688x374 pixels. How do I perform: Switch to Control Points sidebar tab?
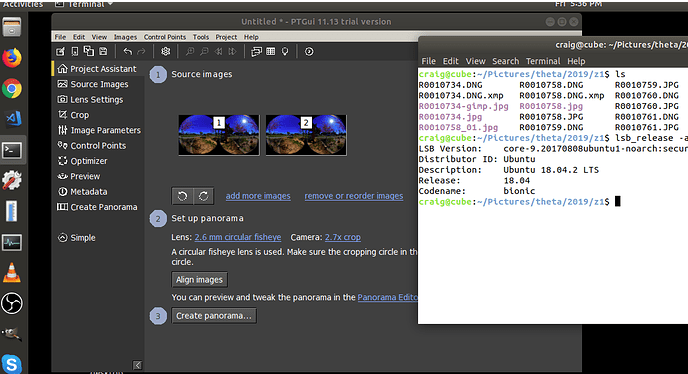pos(97,146)
